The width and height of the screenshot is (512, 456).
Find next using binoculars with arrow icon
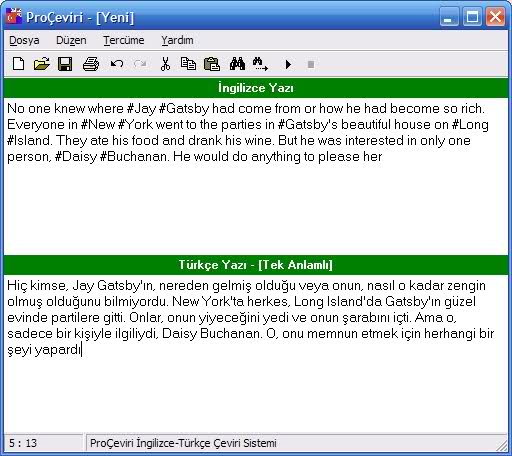(260, 64)
